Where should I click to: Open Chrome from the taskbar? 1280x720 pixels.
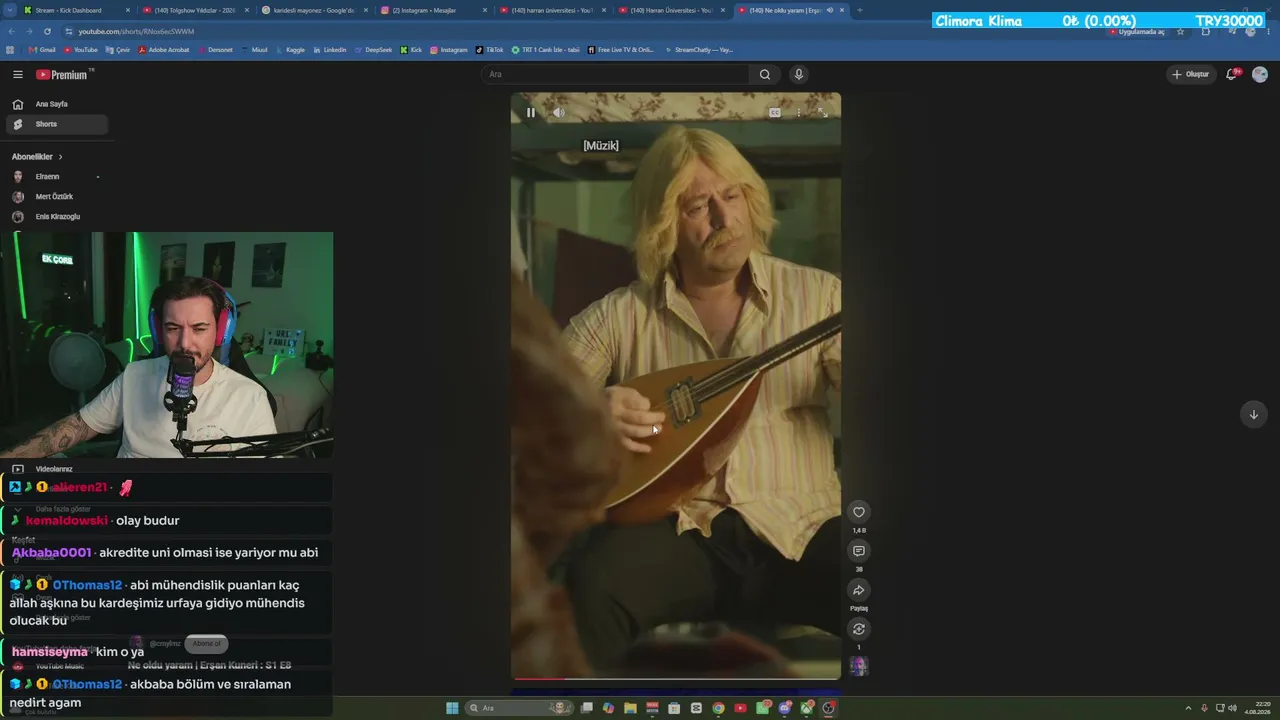coord(718,708)
